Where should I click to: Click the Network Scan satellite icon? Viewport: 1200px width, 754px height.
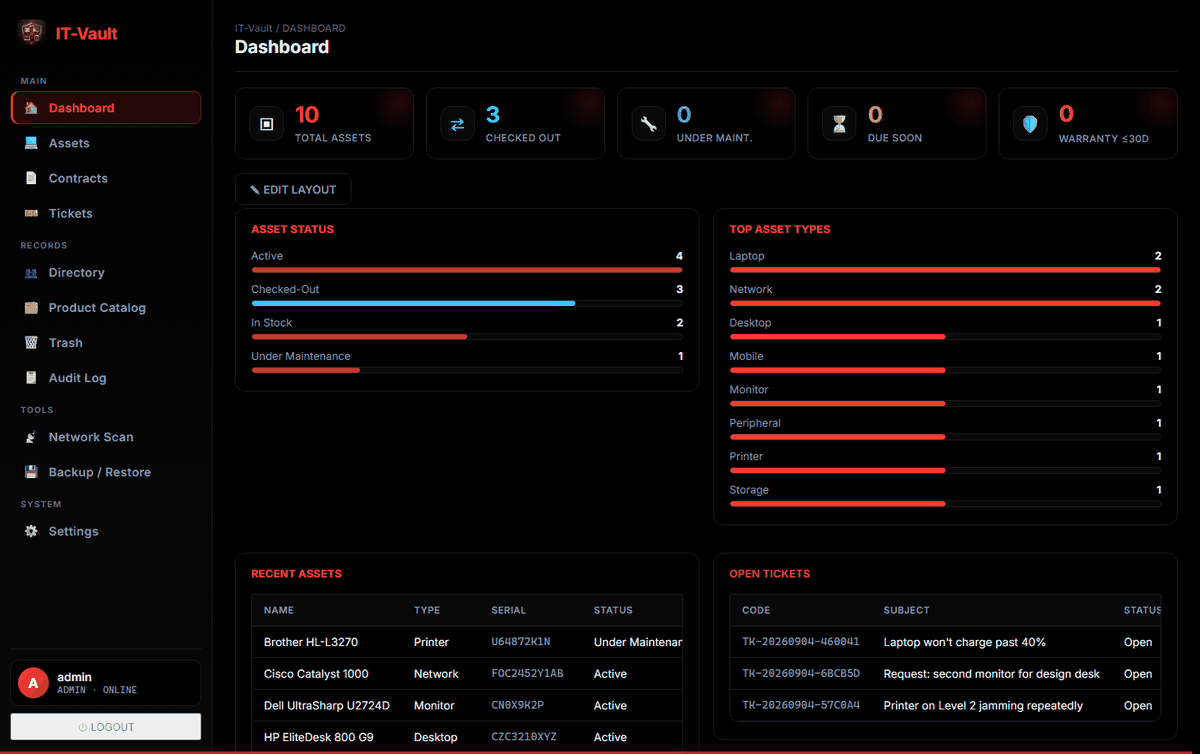[x=31, y=437]
